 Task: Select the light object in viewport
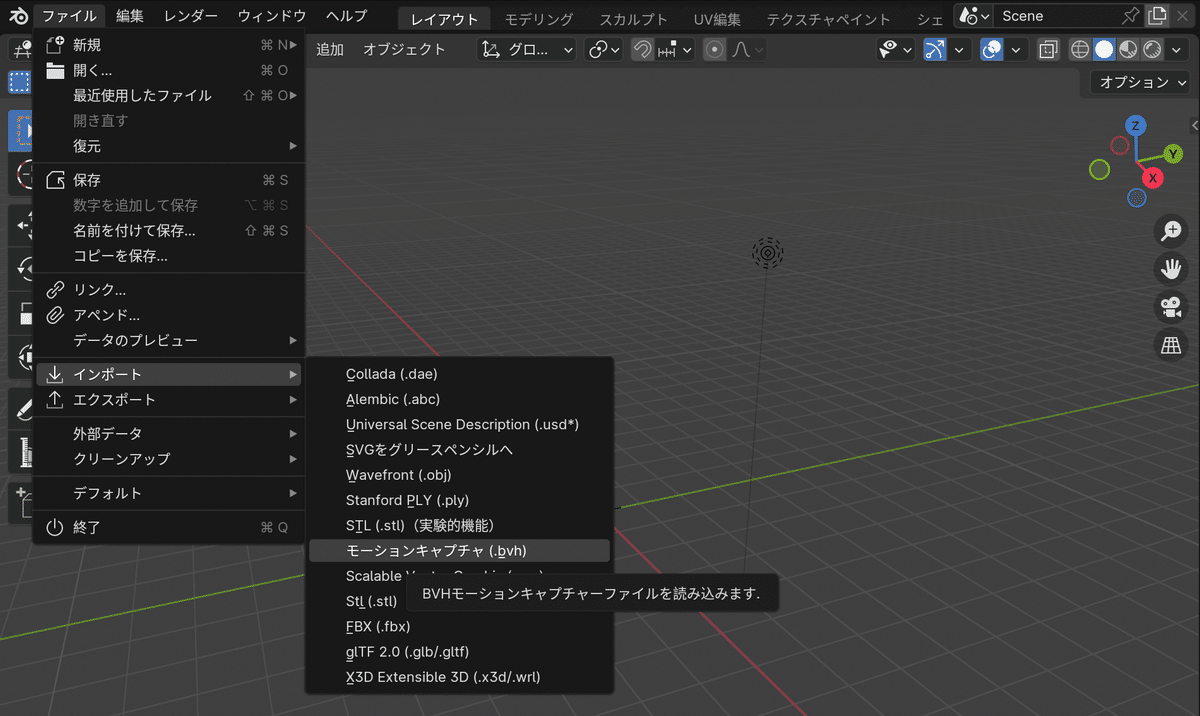coord(767,253)
